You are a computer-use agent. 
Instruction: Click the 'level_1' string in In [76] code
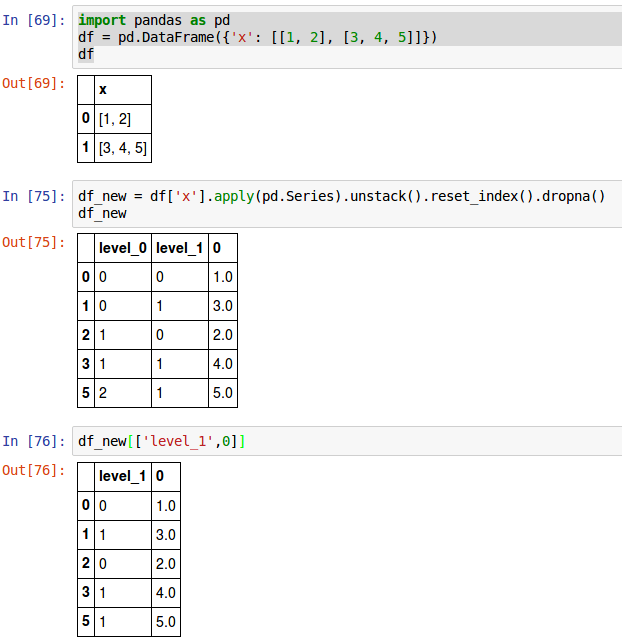(x=178, y=441)
